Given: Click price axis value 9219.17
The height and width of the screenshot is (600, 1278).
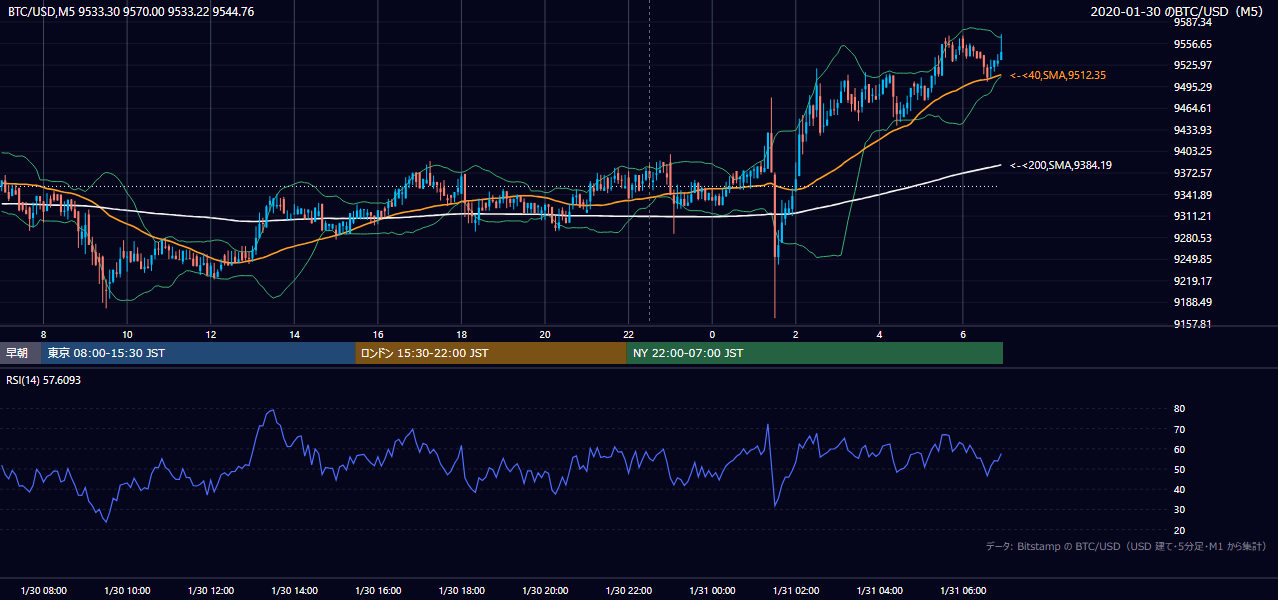Looking at the screenshot, I should (x=1193, y=281).
